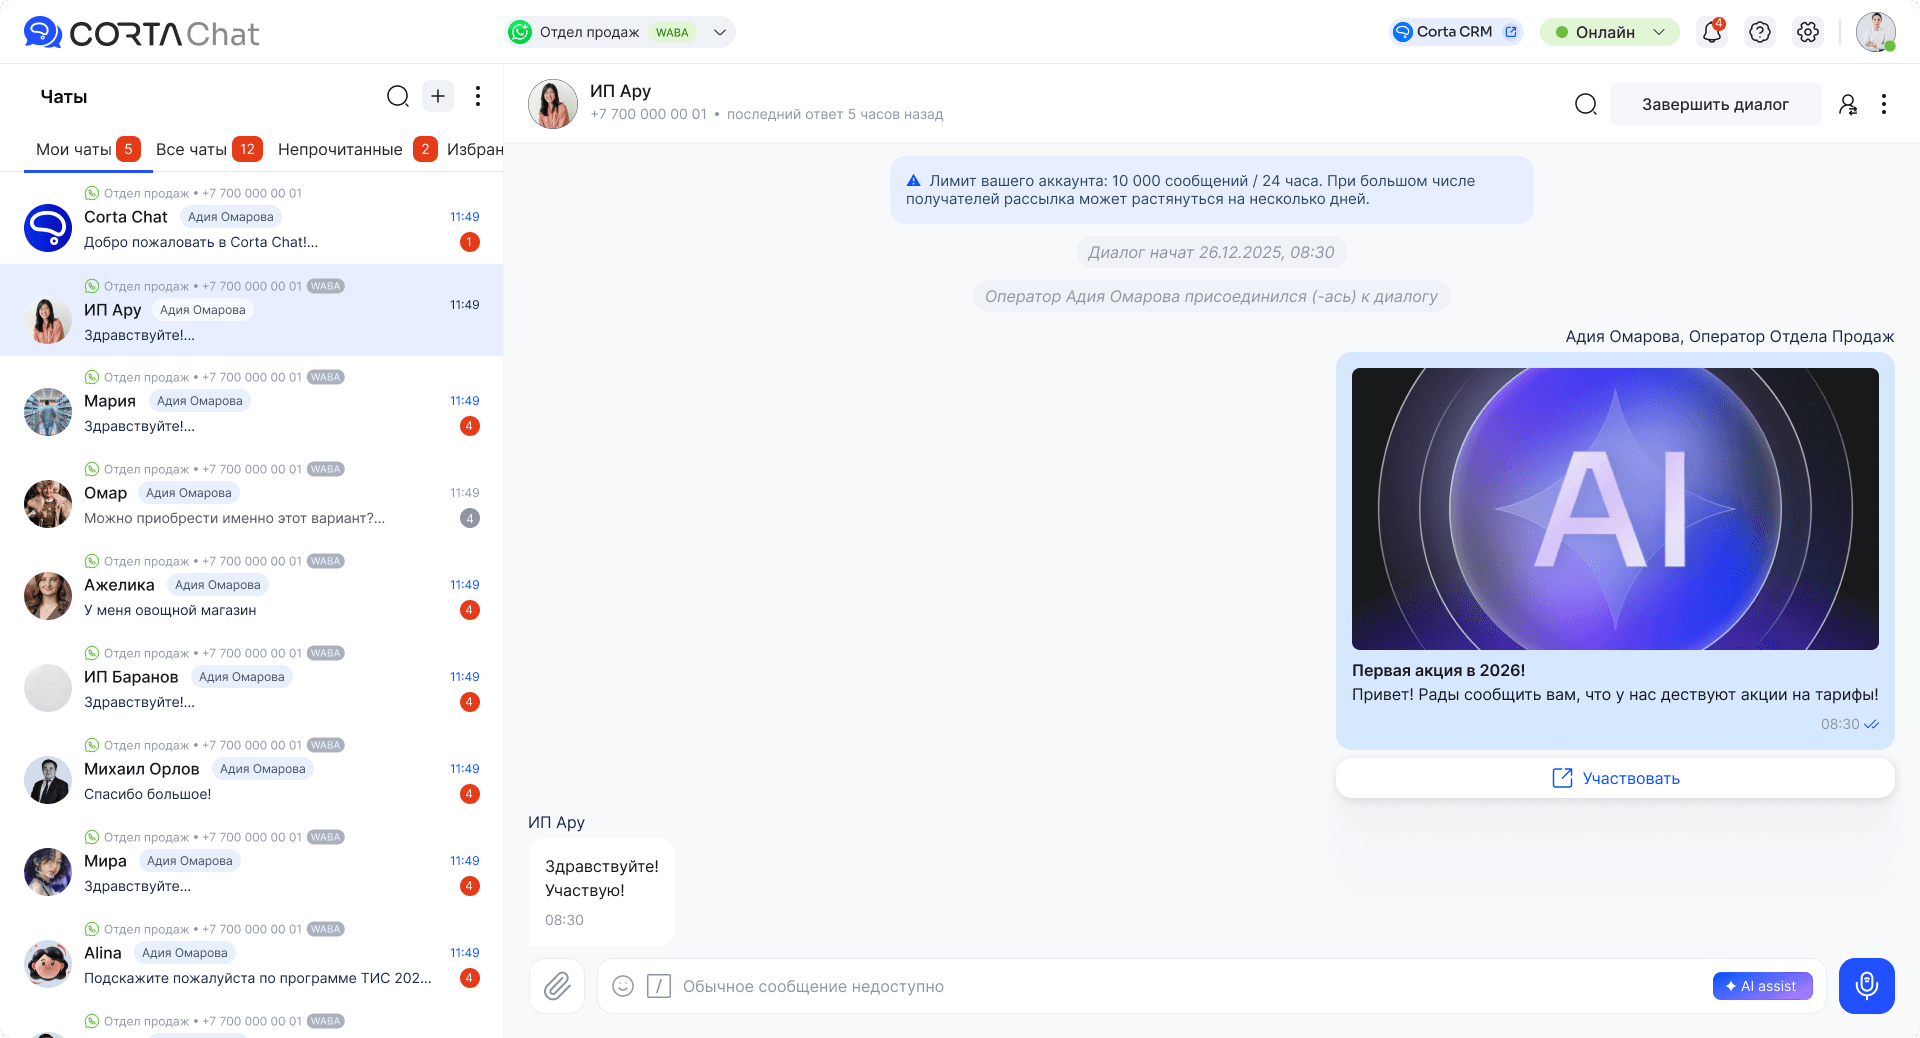Click the ИП Ару avatar in dialog header
1920x1038 pixels.
[x=553, y=104]
